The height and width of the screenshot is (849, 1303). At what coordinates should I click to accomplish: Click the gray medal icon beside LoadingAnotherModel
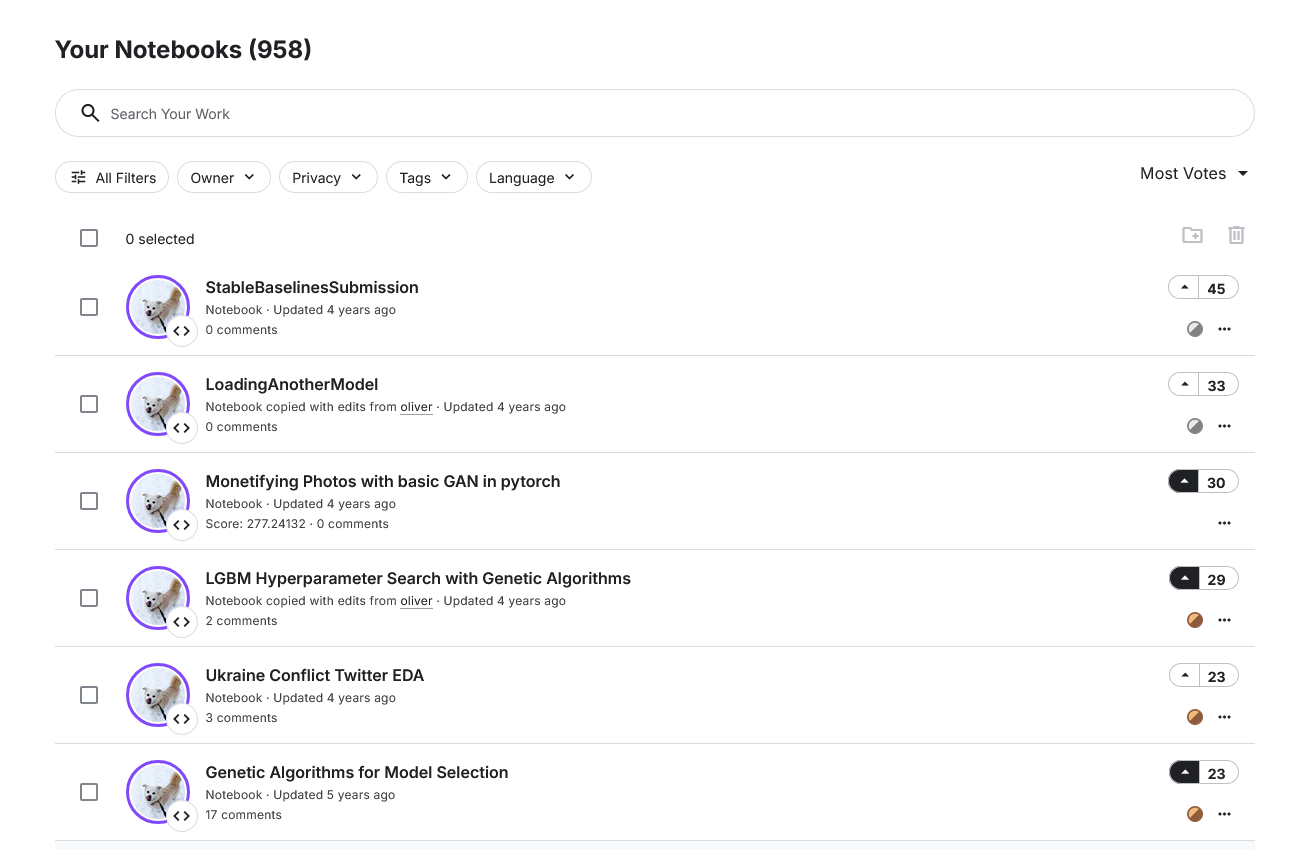[x=1194, y=426]
